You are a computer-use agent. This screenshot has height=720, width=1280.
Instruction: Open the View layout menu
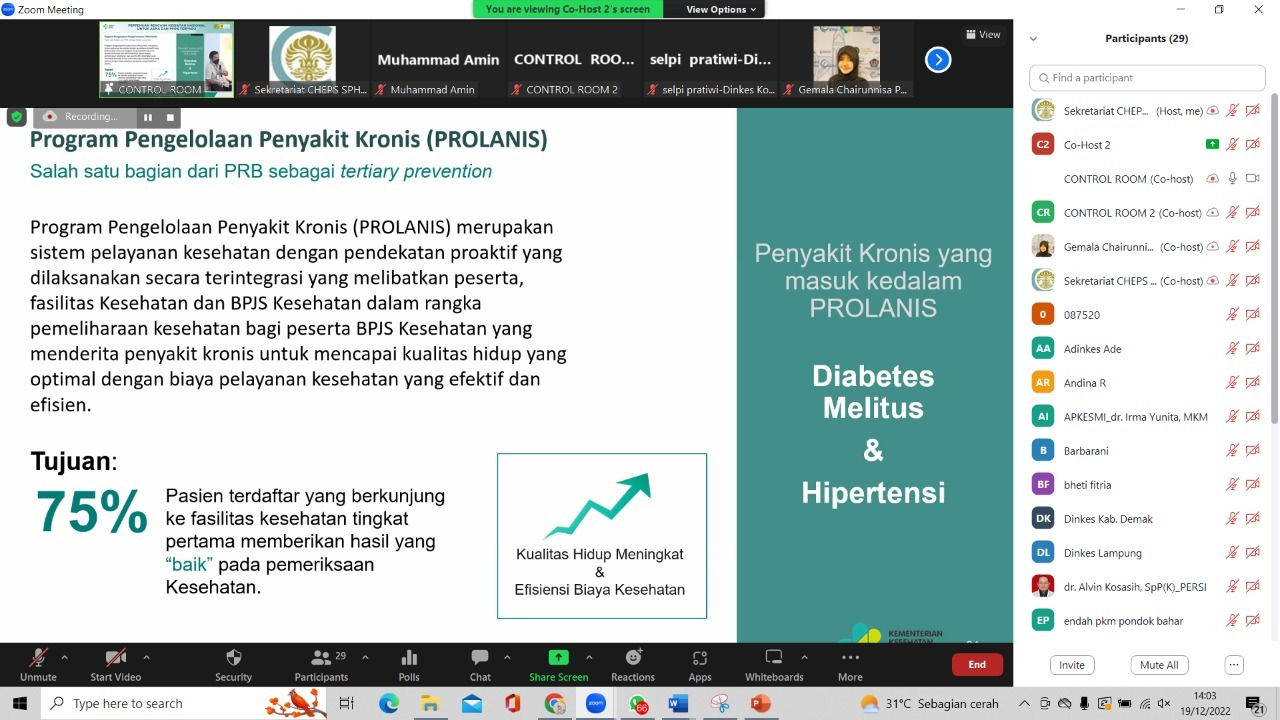(x=982, y=34)
